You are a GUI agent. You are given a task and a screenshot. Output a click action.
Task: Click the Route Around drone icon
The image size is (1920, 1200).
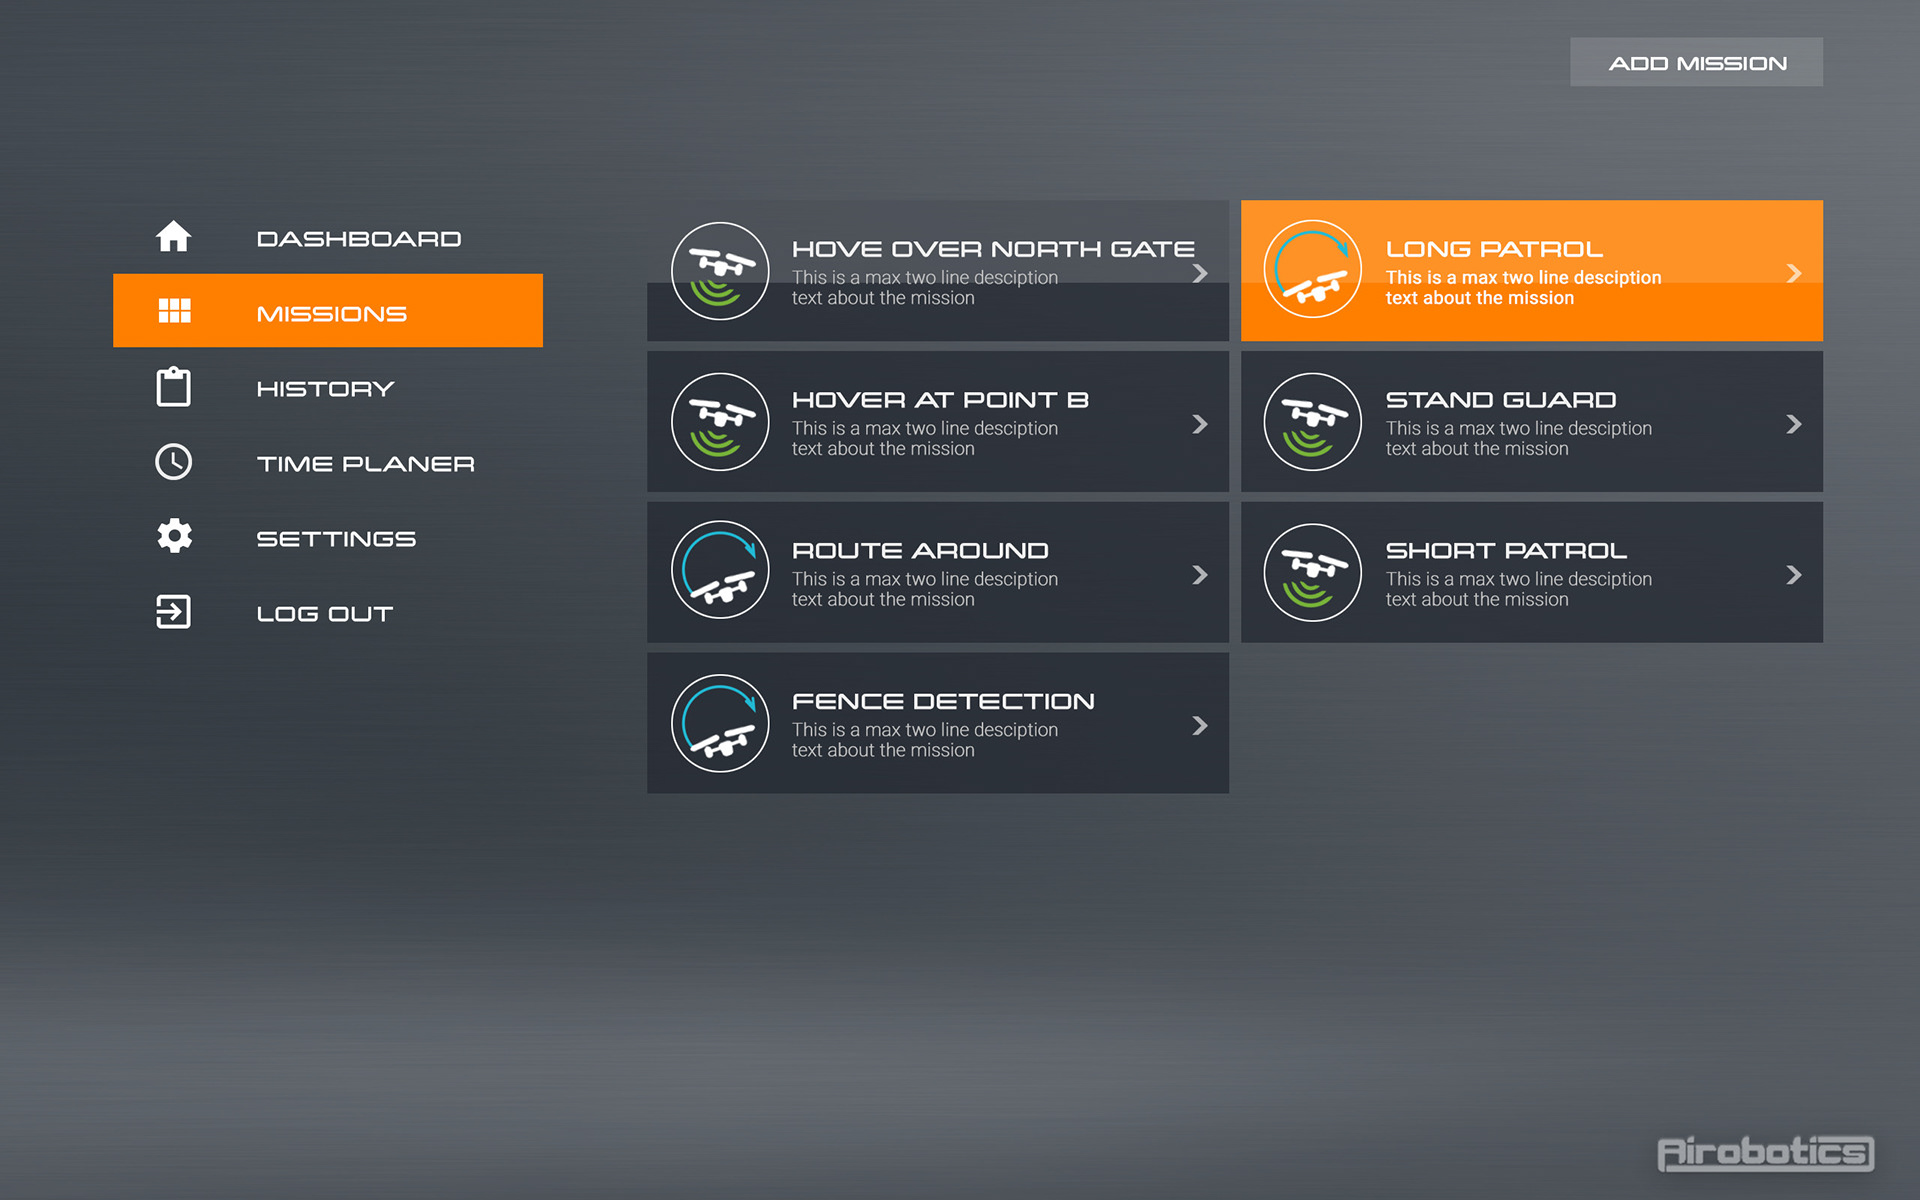[720, 571]
